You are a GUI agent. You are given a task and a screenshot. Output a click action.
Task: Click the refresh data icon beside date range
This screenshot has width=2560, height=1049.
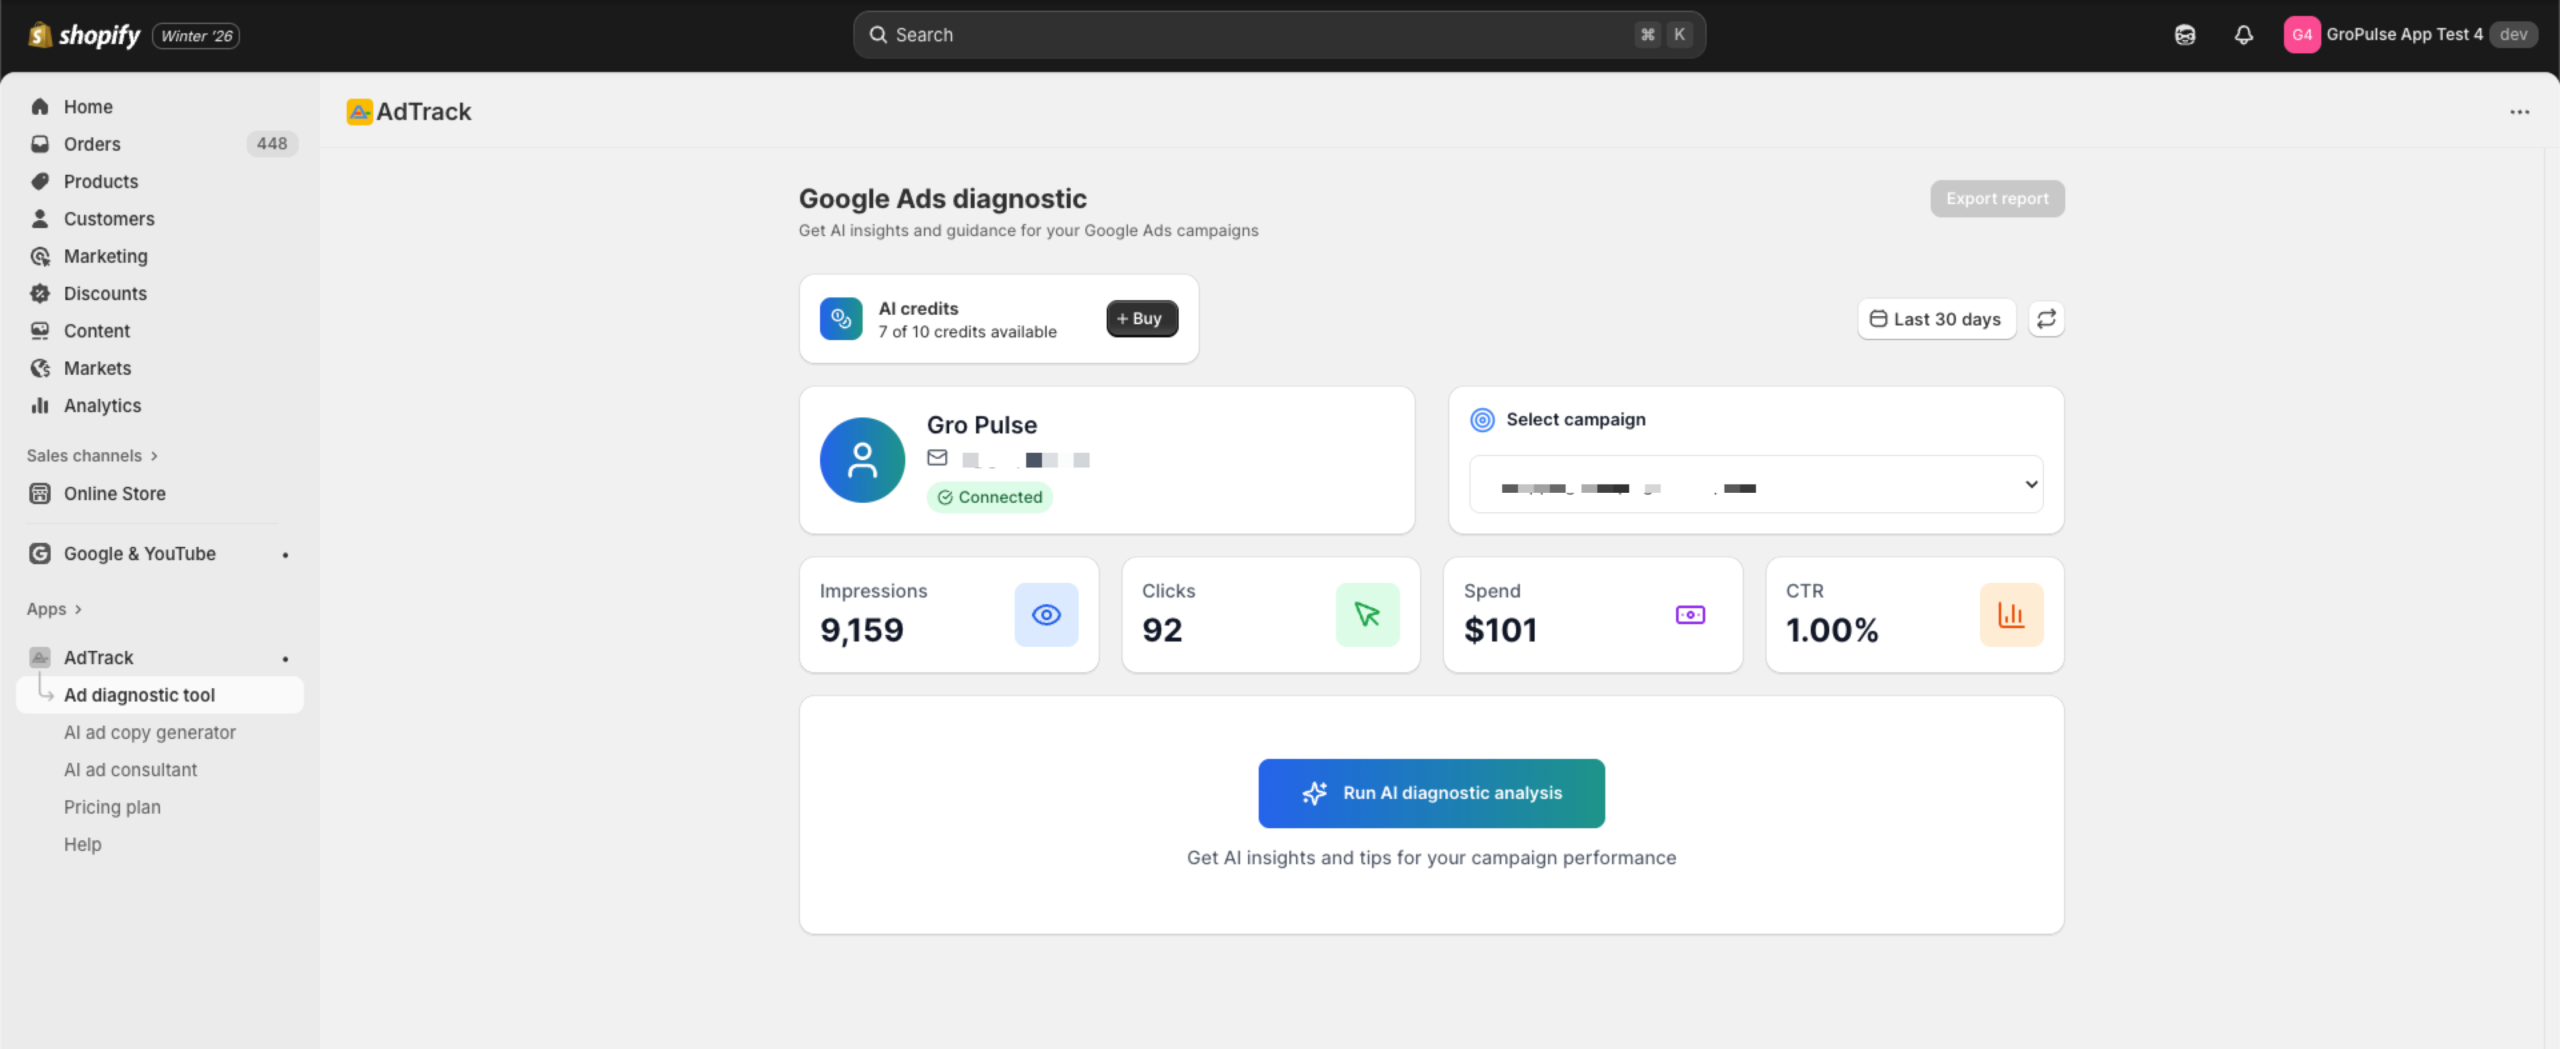2046,319
